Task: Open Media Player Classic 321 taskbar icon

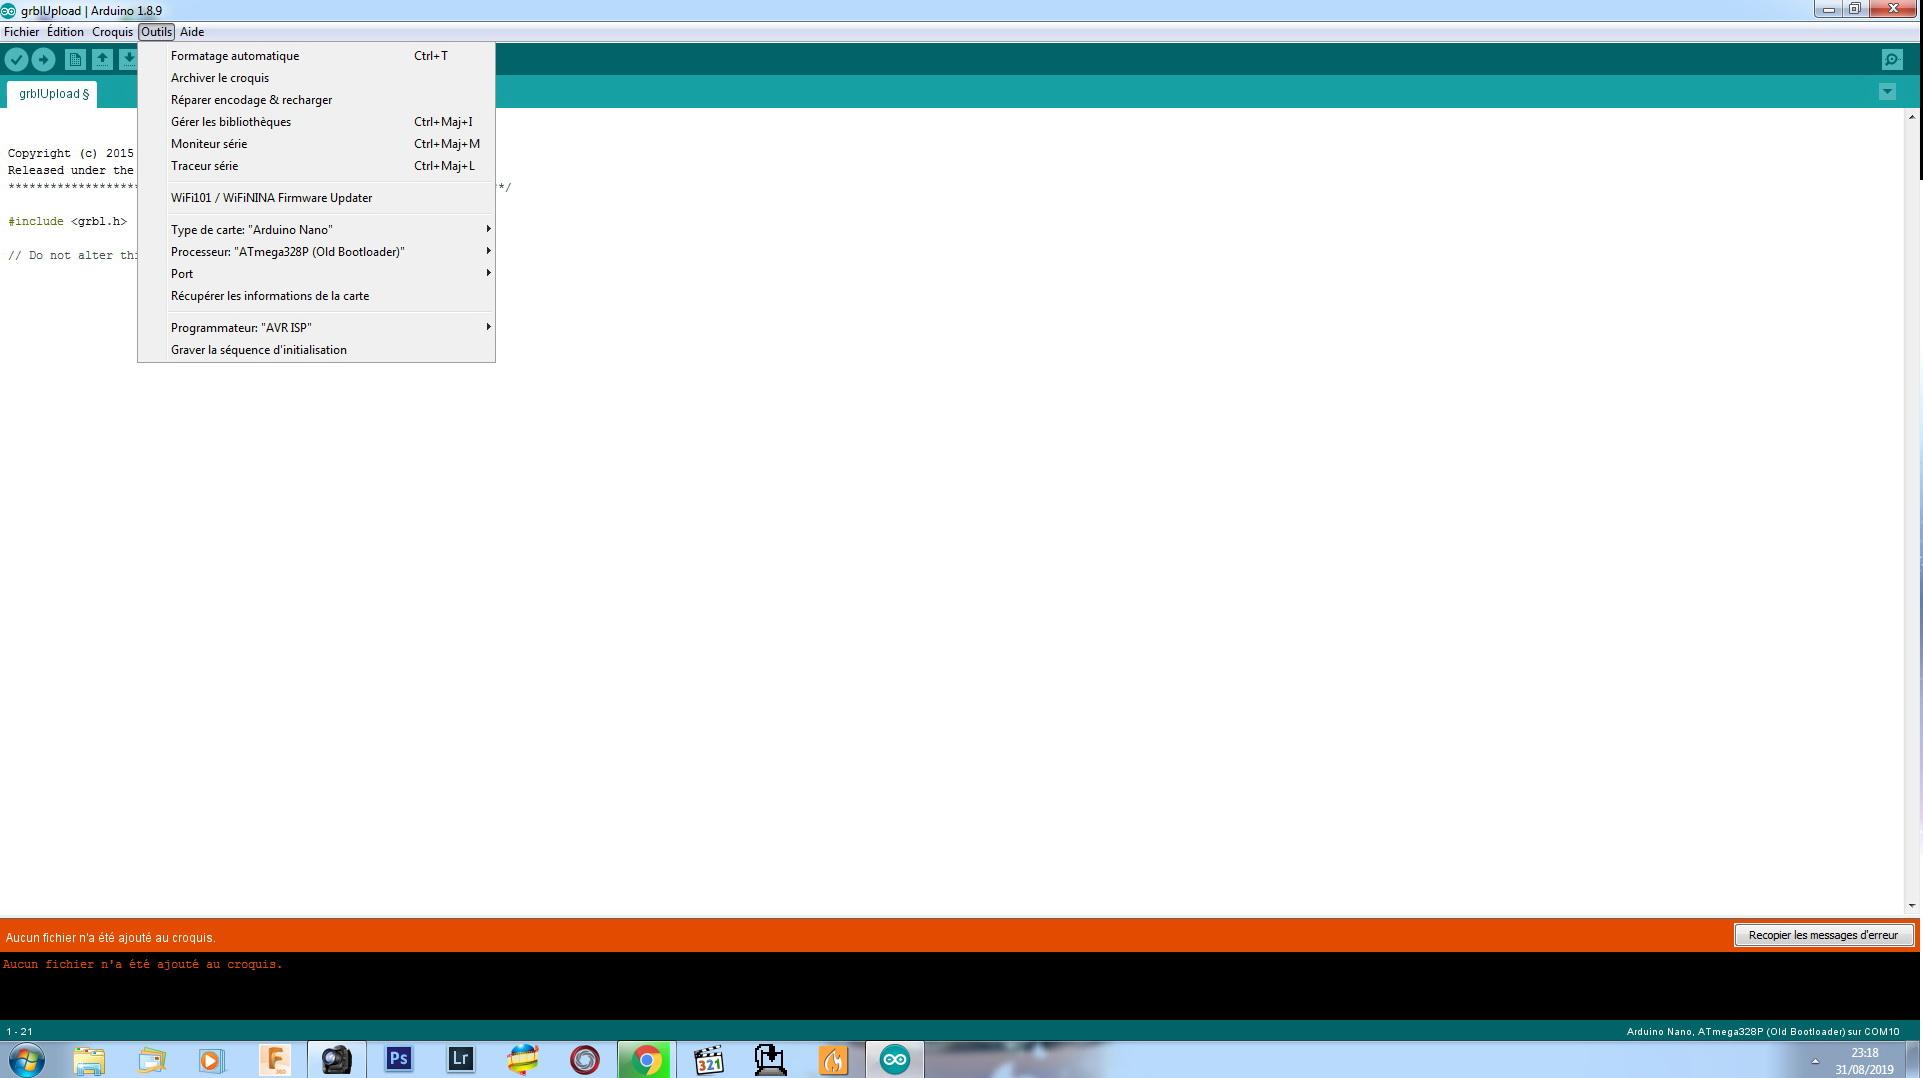Action: (708, 1060)
